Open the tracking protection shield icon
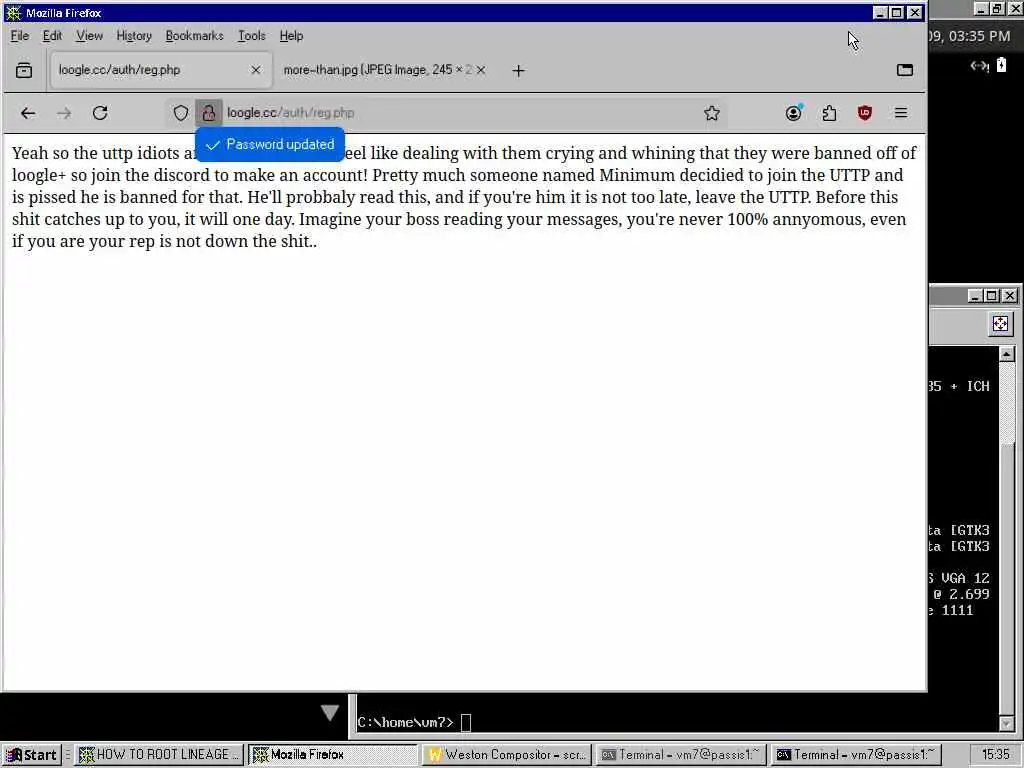Image resolution: width=1024 pixels, height=768 pixels. click(x=180, y=113)
